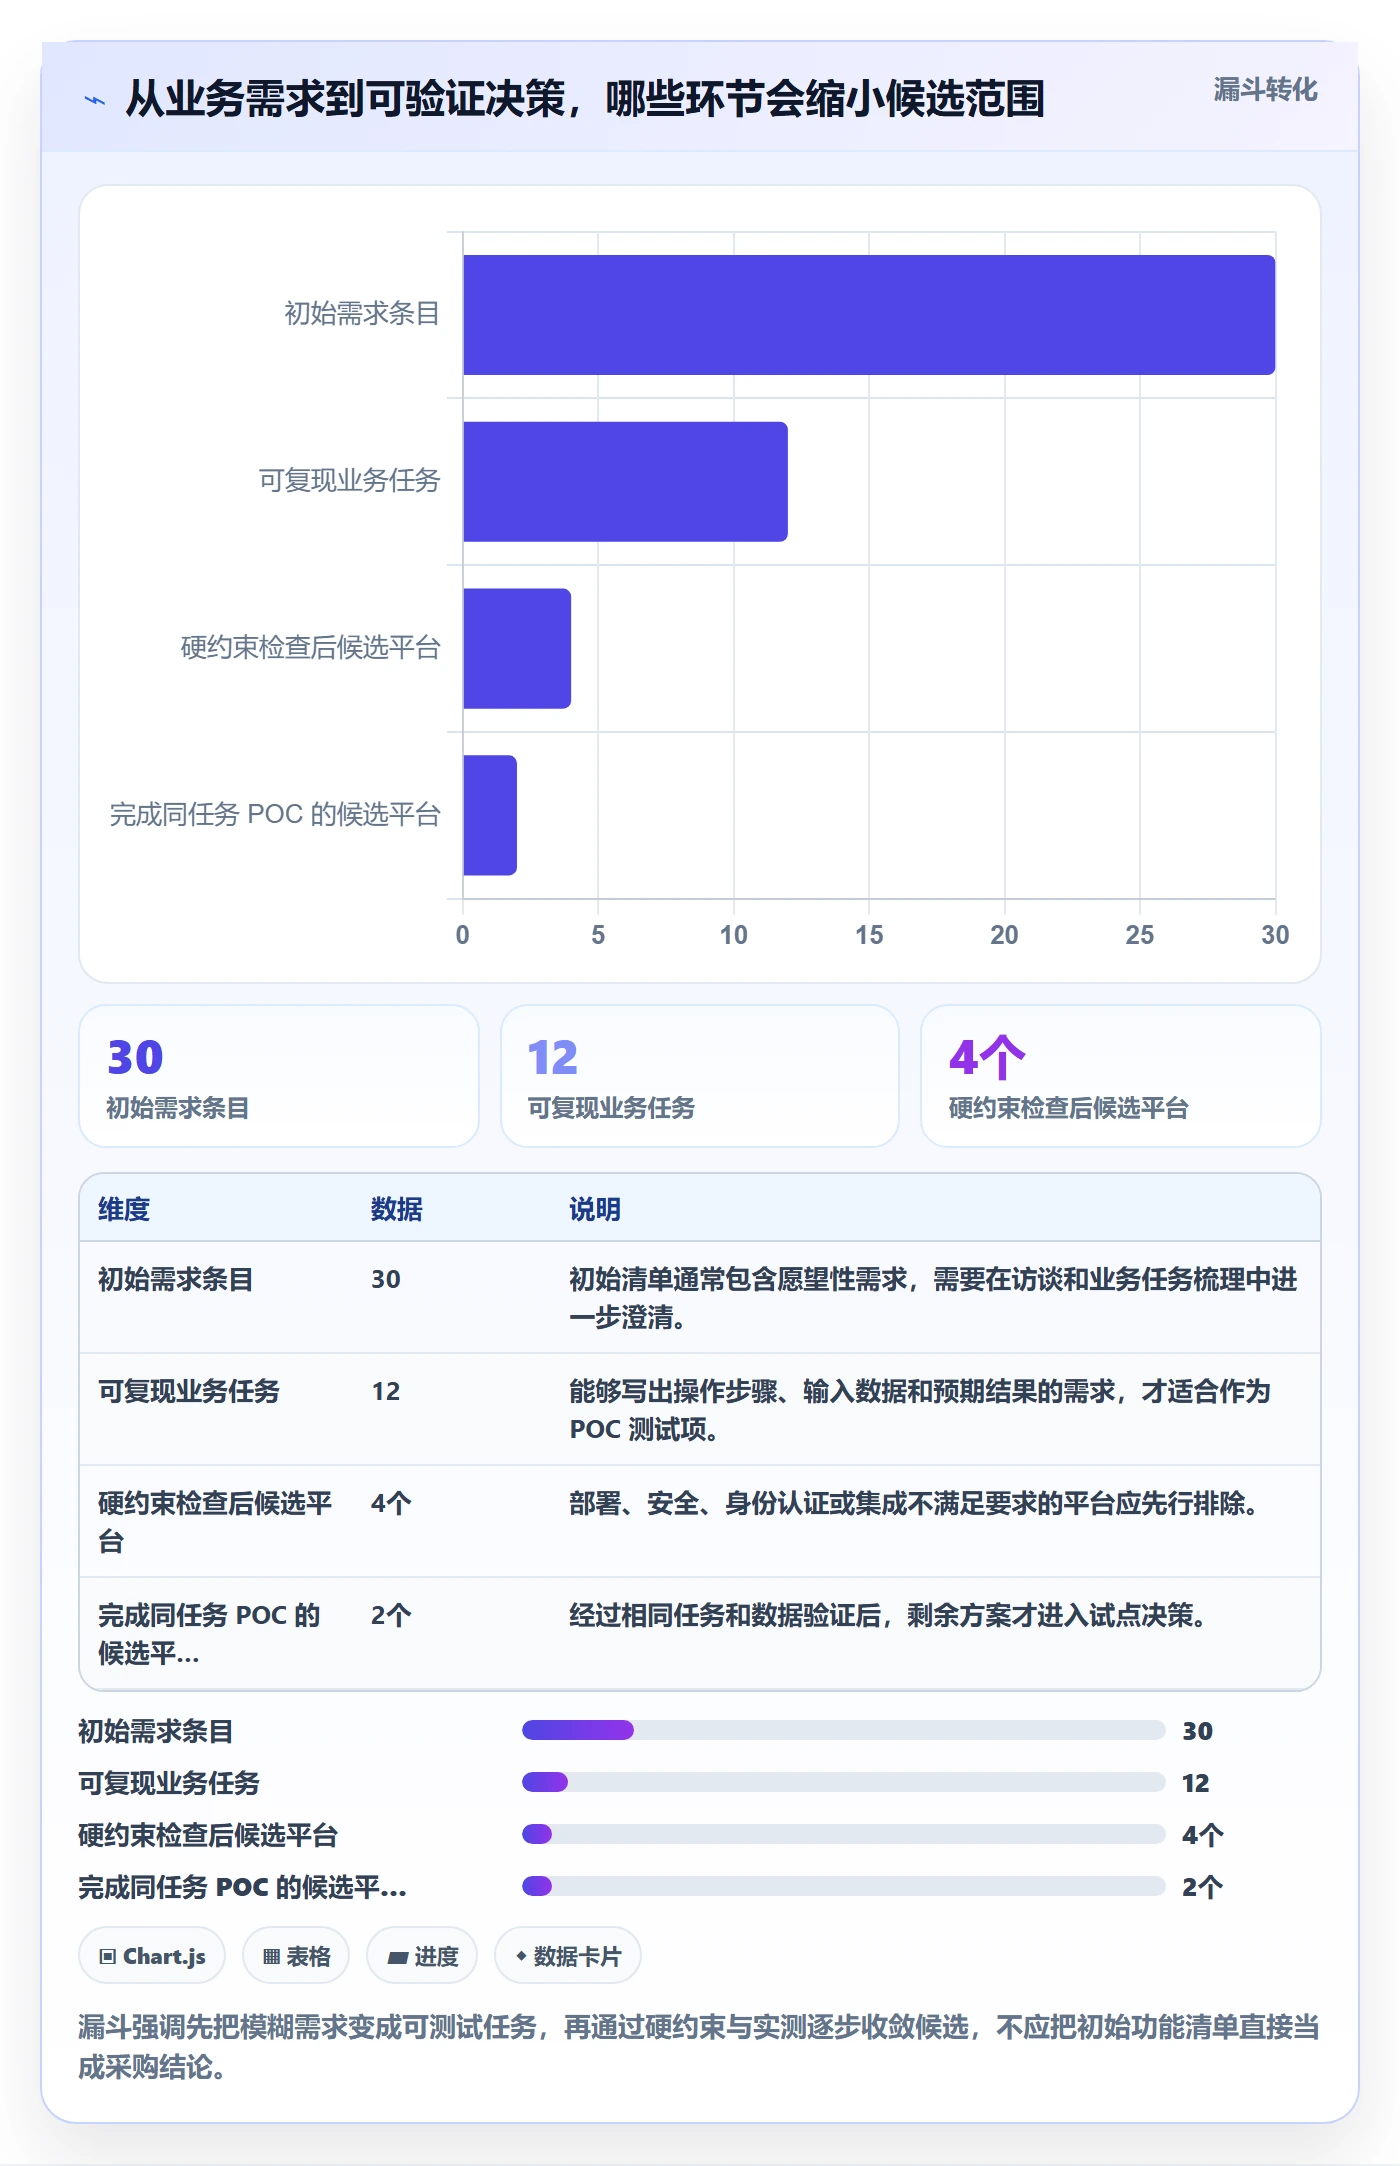Open the stat card showing 12
Image resolution: width=1400 pixels, height=2166 pixels.
point(700,1076)
